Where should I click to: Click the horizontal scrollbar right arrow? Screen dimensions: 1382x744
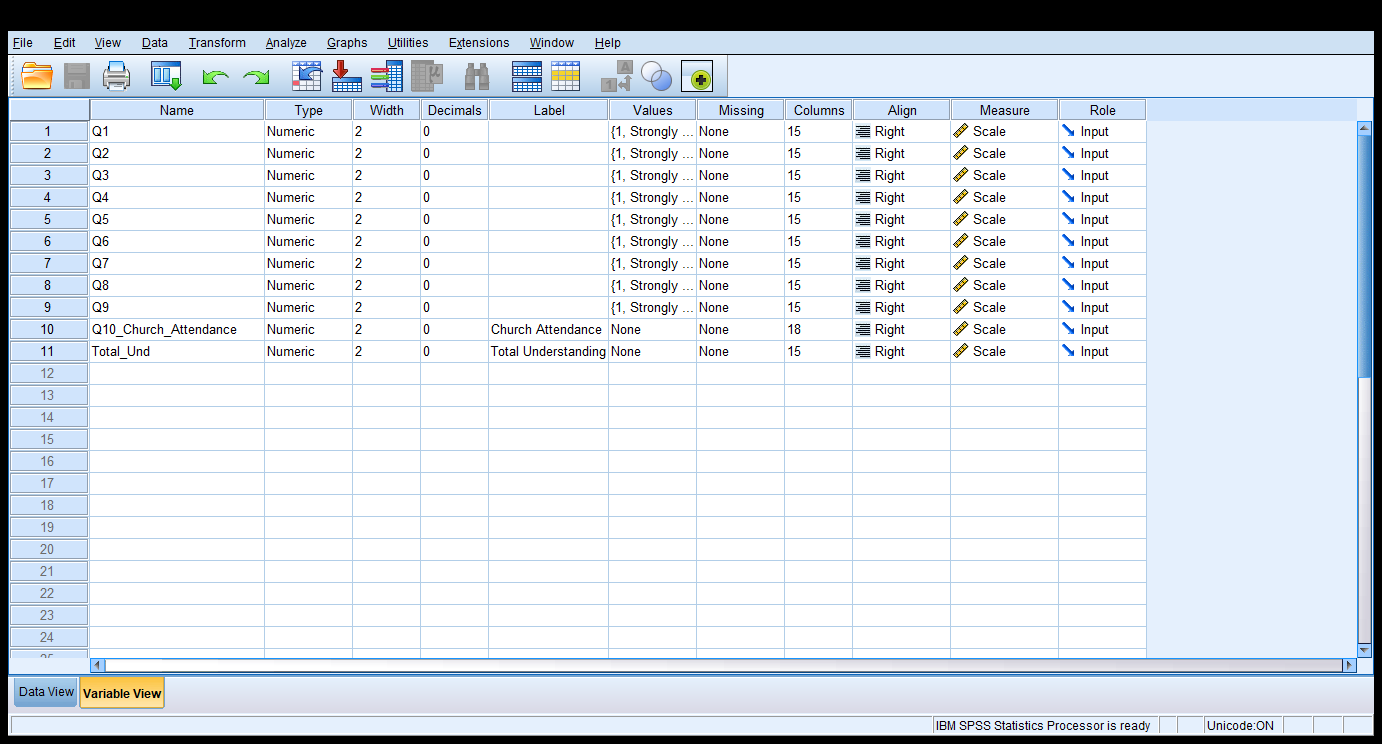pos(1349,665)
